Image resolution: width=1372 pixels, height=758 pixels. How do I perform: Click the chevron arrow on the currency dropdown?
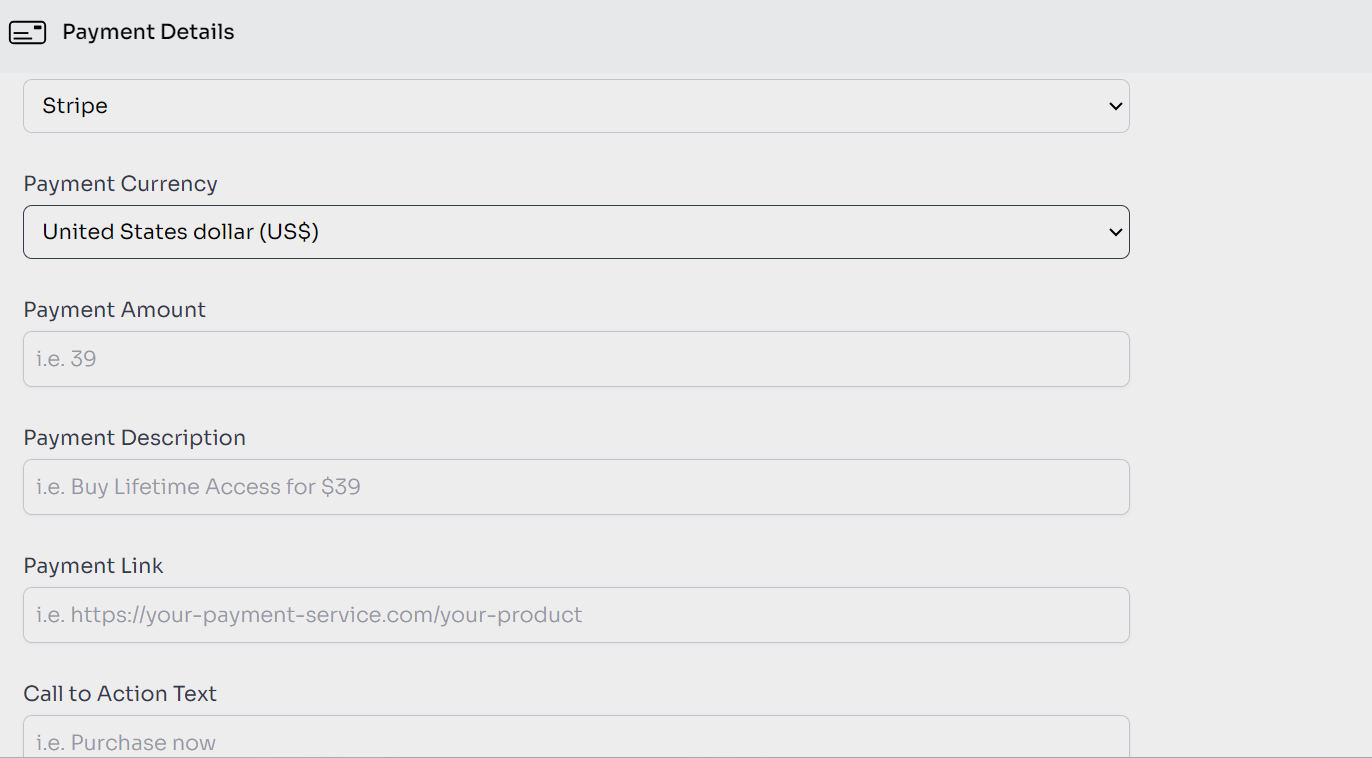[1116, 232]
